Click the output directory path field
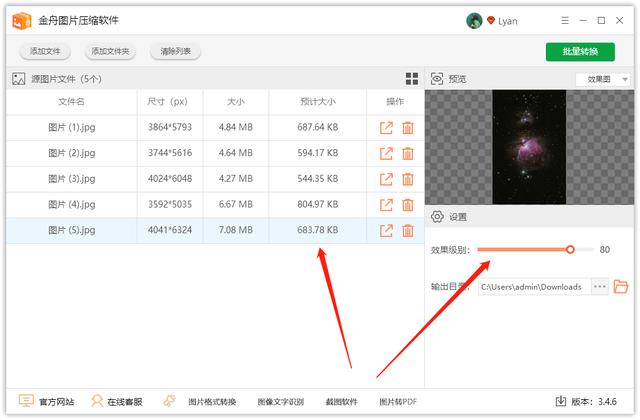 point(534,287)
